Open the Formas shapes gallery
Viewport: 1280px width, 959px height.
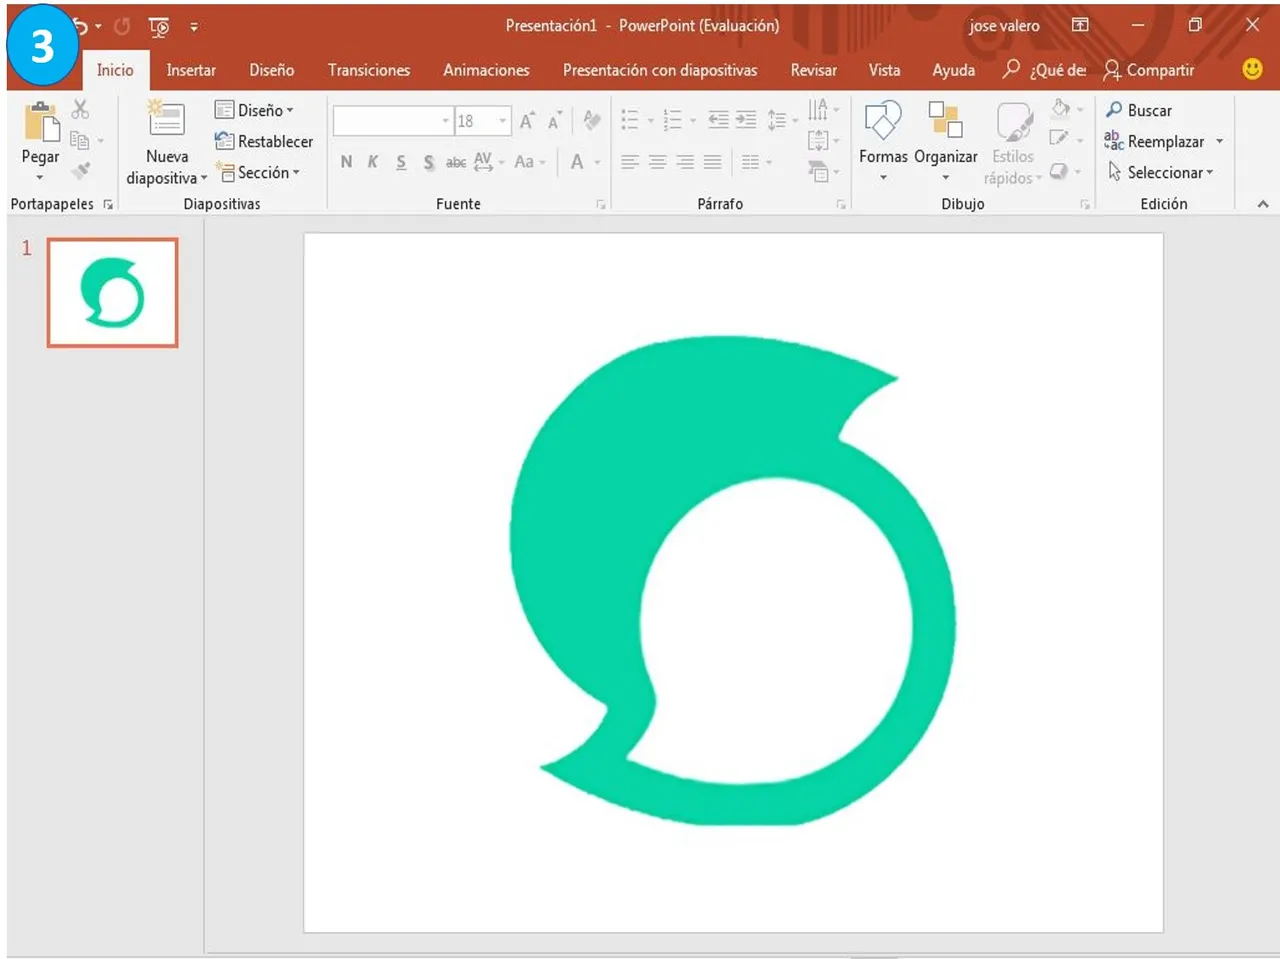point(883,140)
